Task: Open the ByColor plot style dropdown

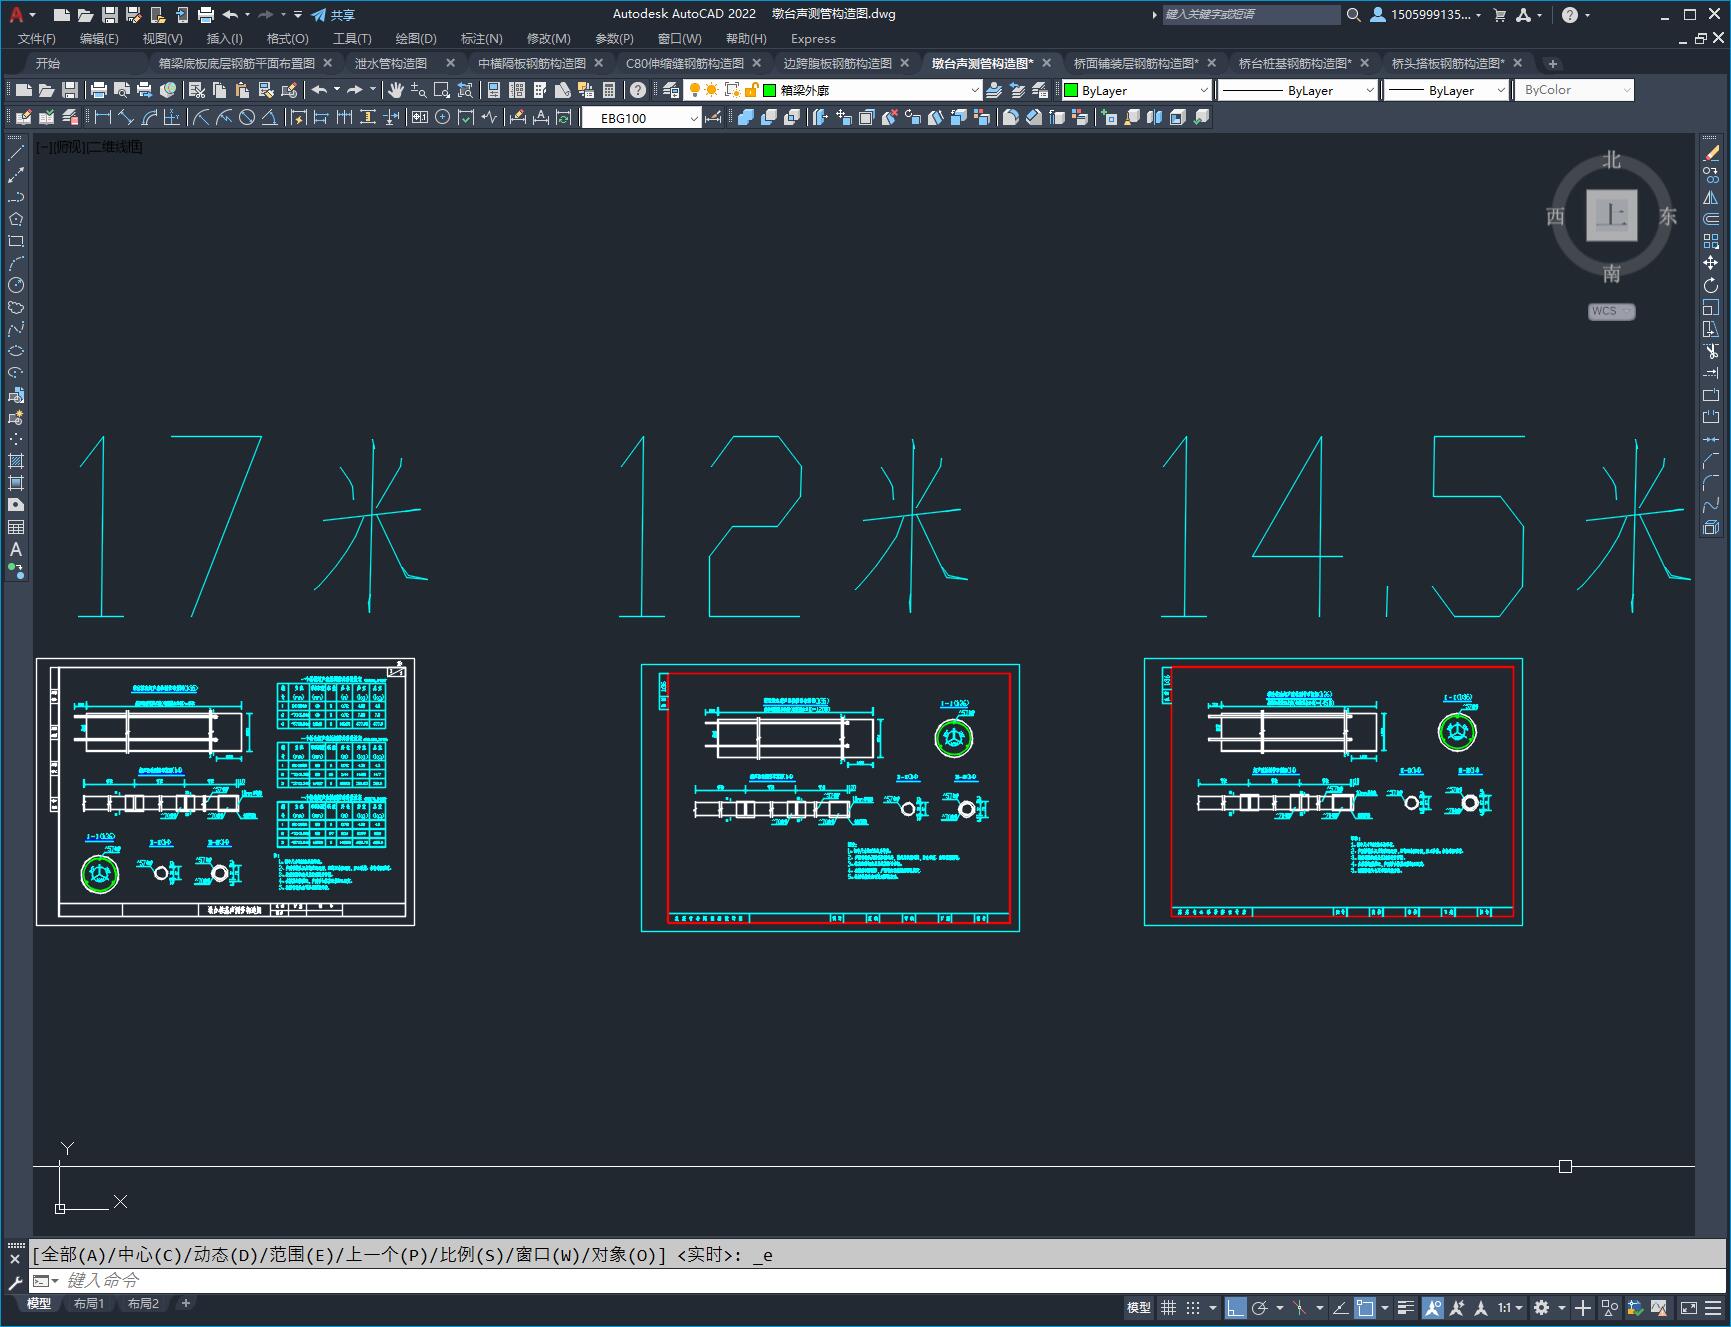Action: pos(1574,90)
